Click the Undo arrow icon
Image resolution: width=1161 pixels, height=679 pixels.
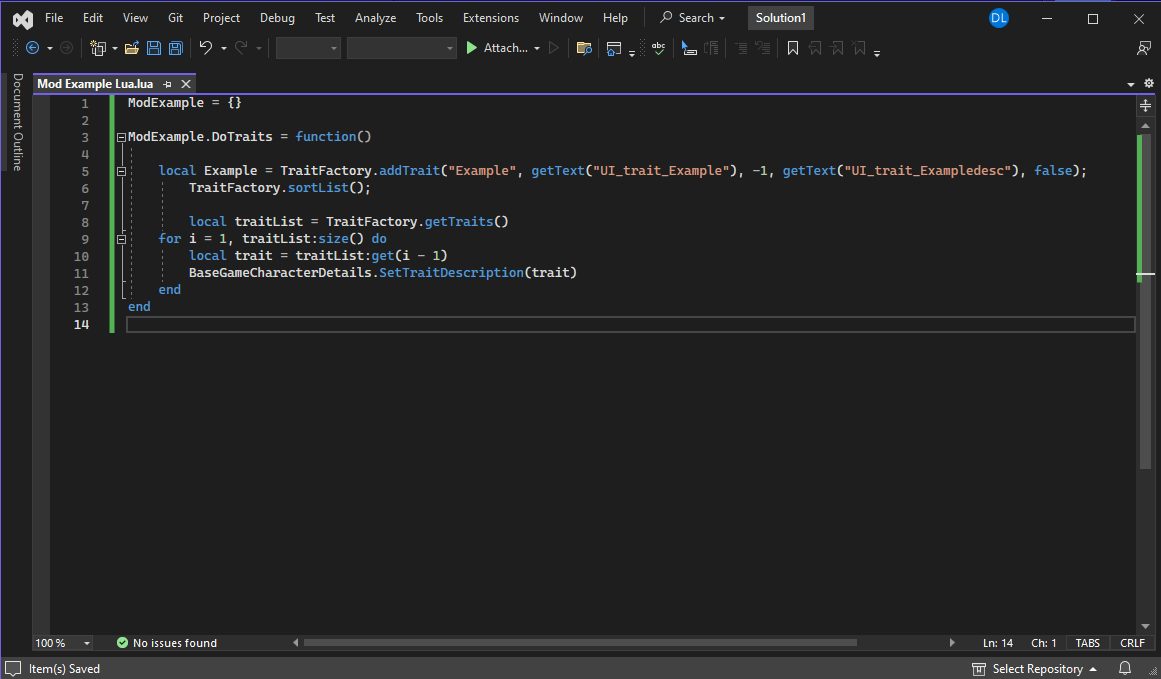(205, 48)
